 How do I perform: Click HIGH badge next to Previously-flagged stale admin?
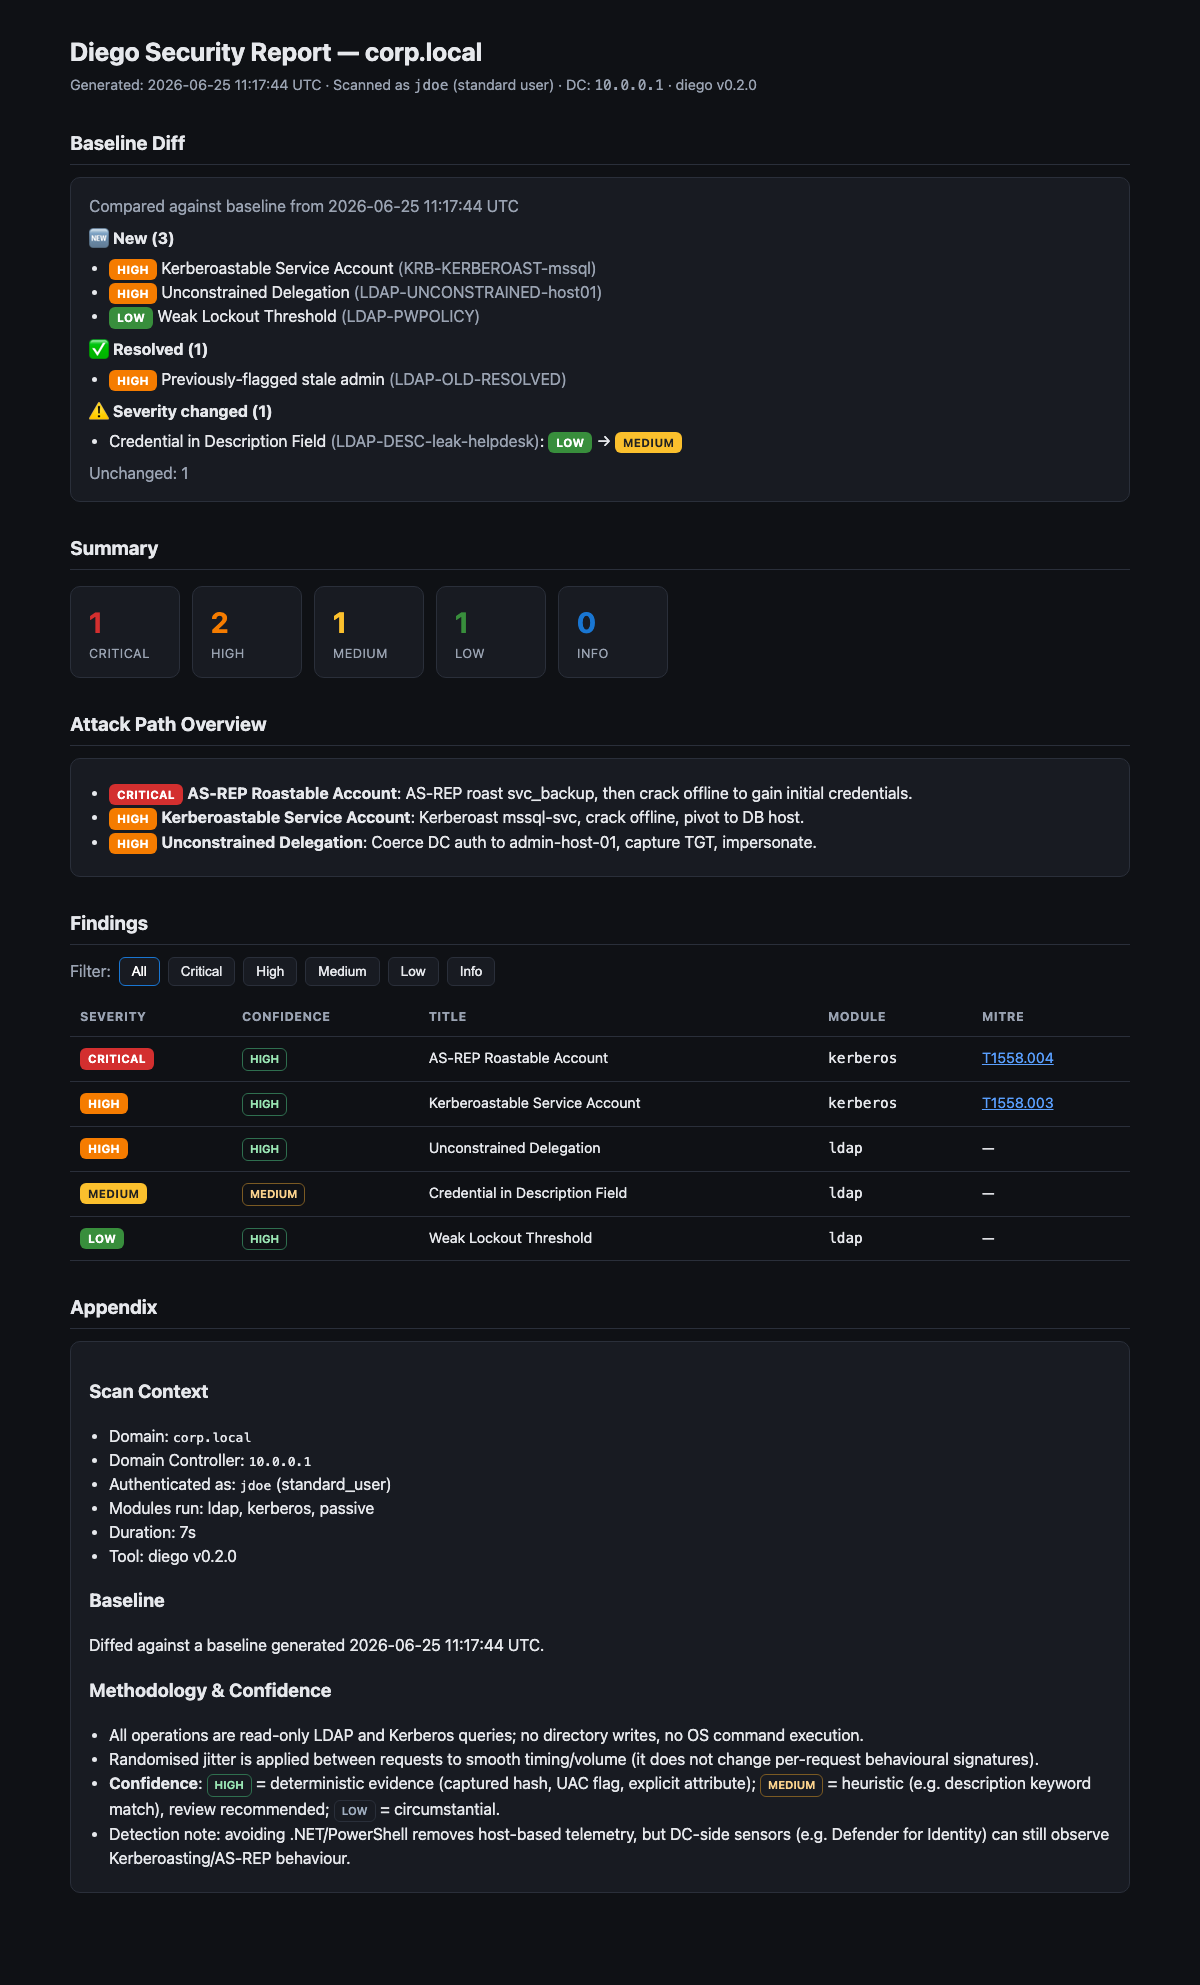[x=133, y=380]
